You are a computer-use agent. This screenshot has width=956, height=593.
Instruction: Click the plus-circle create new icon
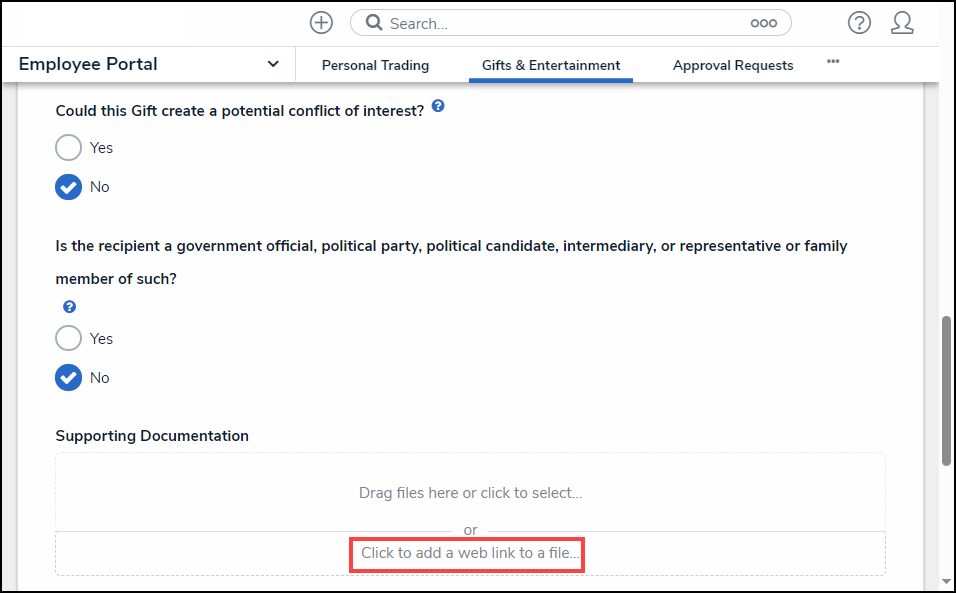(321, 23)
